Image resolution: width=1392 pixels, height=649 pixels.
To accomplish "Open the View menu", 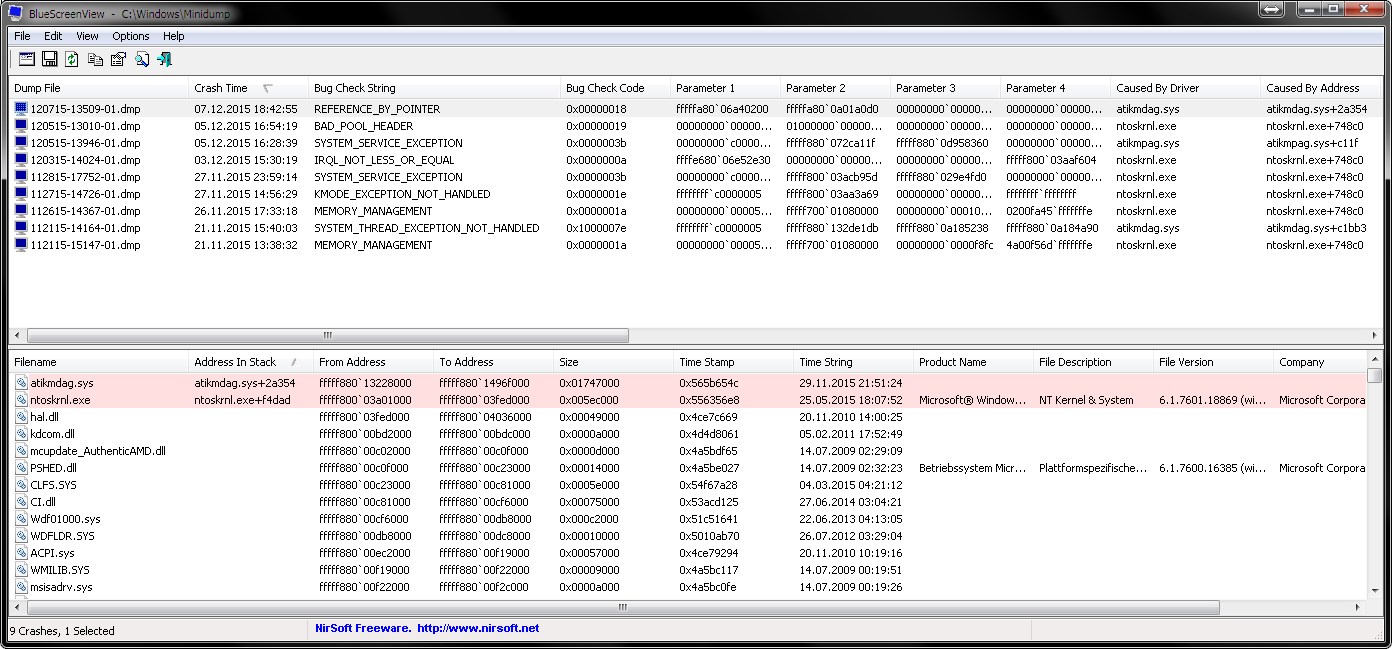I will click(87, 36).
